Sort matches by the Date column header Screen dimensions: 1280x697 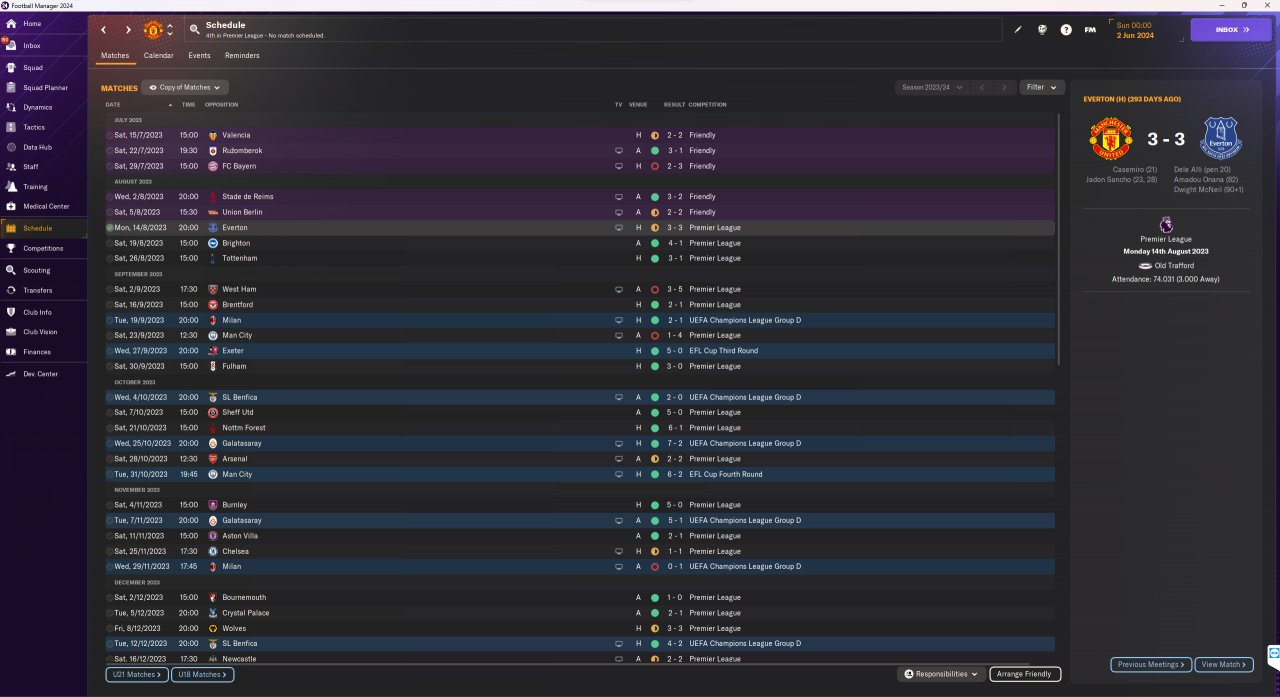(x=113, y=104)
